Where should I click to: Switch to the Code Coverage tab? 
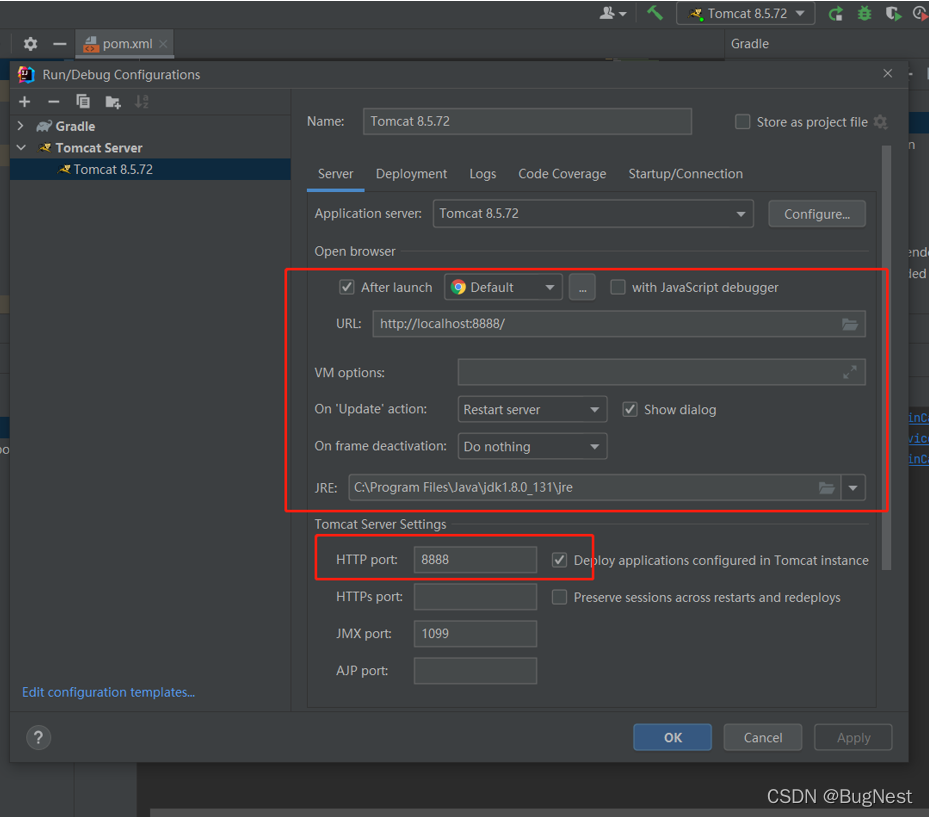click(x=562, y=174)
